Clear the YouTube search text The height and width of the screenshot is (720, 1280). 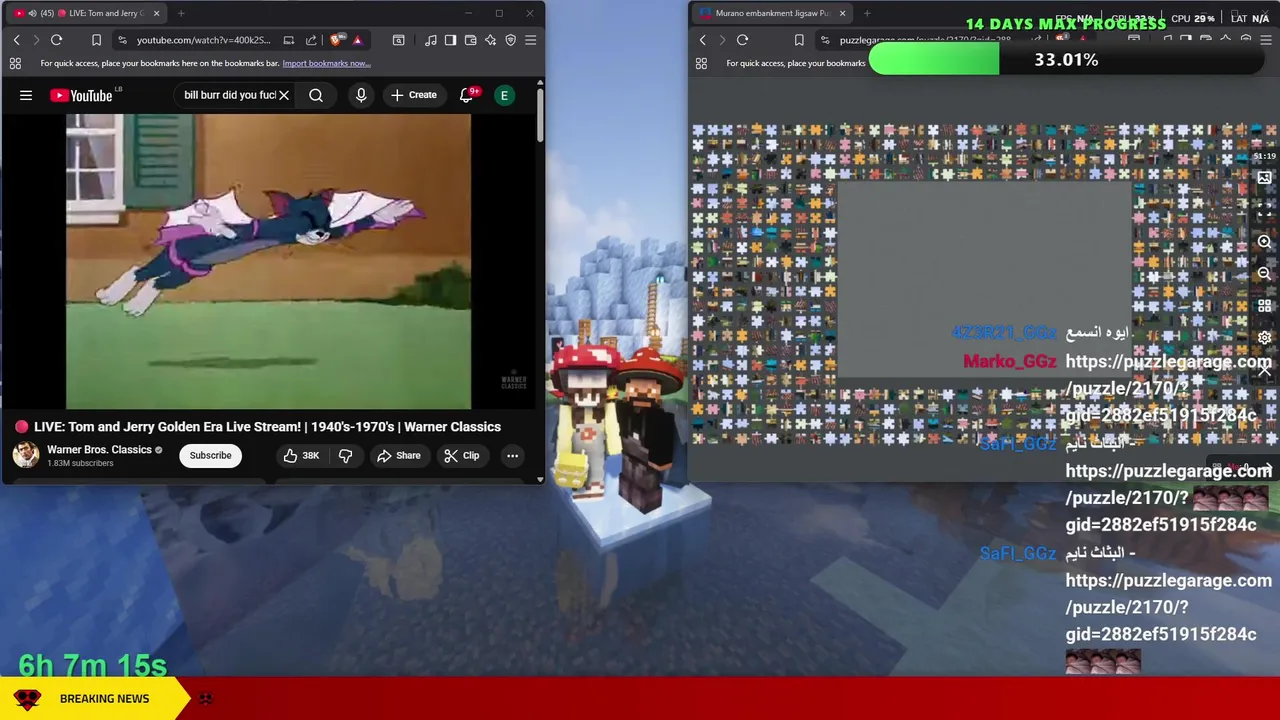284,95
